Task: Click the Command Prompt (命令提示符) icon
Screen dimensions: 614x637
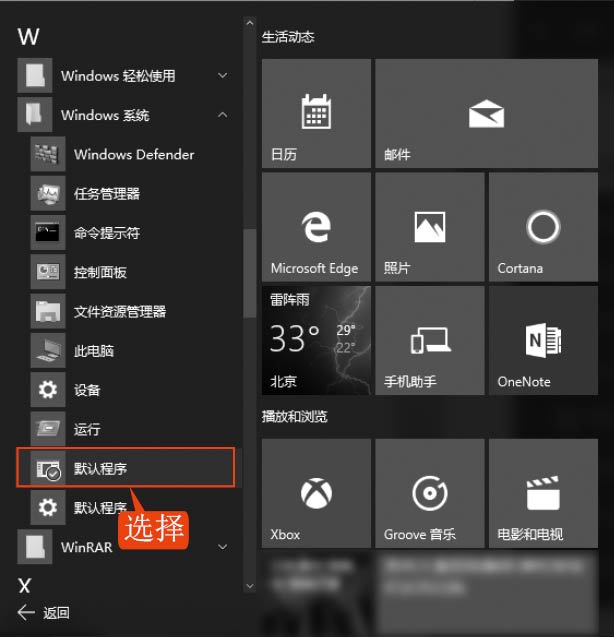Action: point(48,233)
